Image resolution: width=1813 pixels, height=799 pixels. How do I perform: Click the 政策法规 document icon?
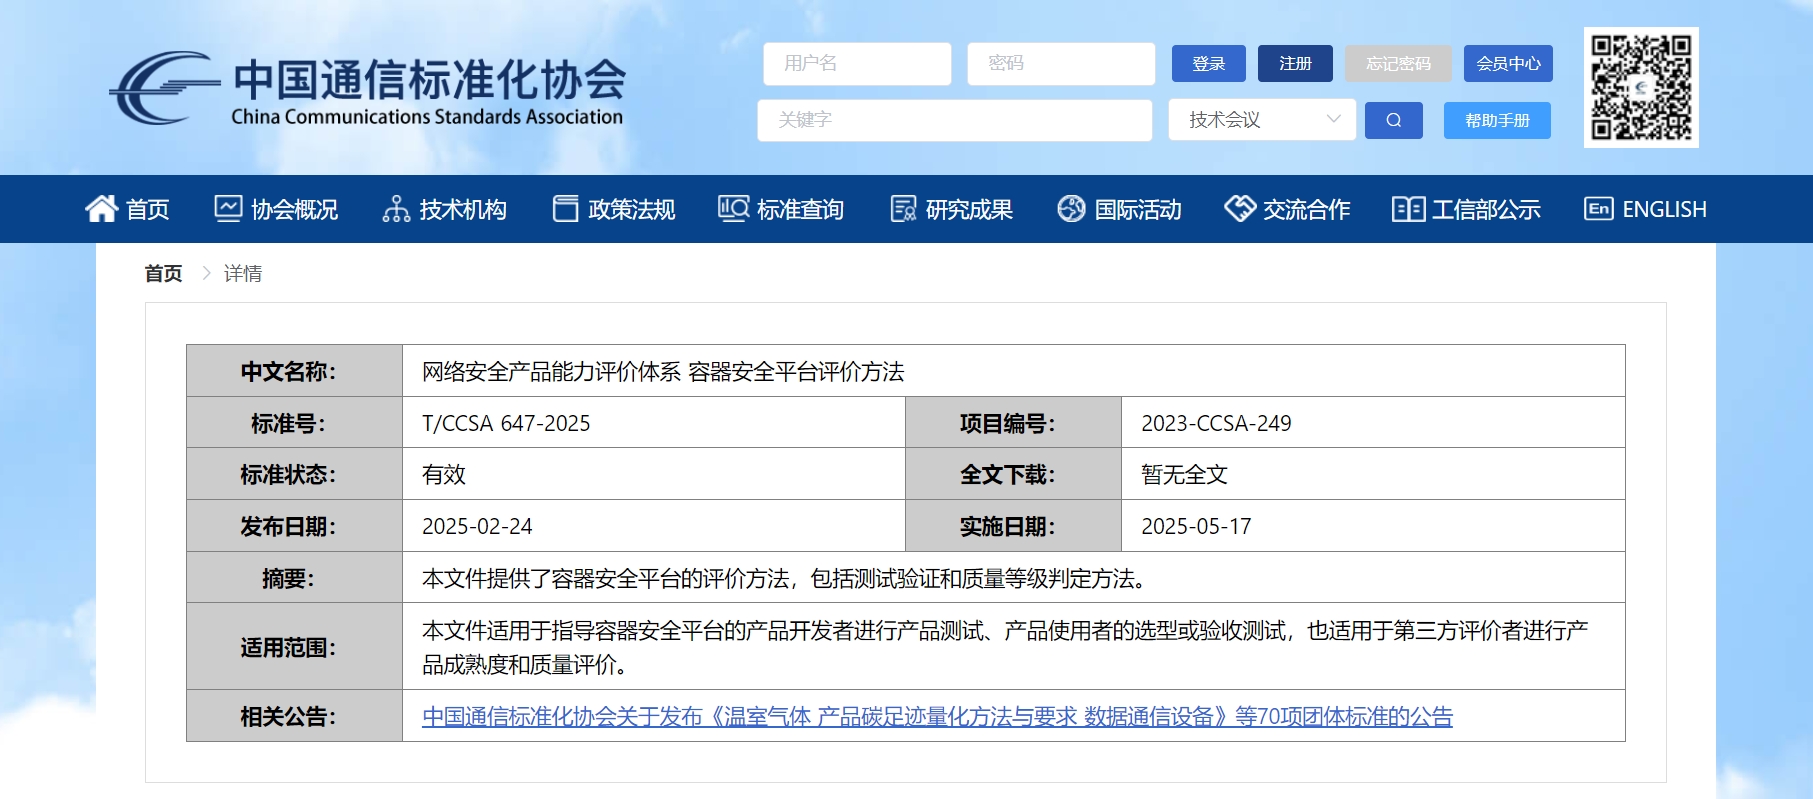pos(565,208)
